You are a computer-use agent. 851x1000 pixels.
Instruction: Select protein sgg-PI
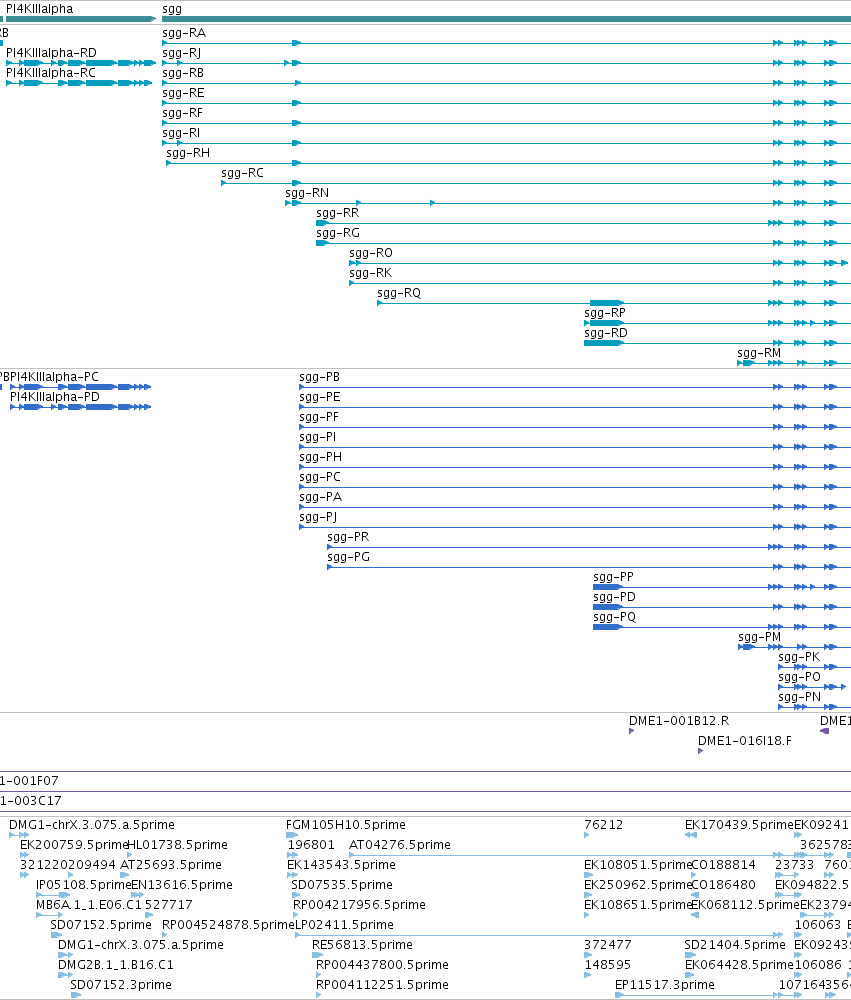pyautogui.click(x=318, y=437)
